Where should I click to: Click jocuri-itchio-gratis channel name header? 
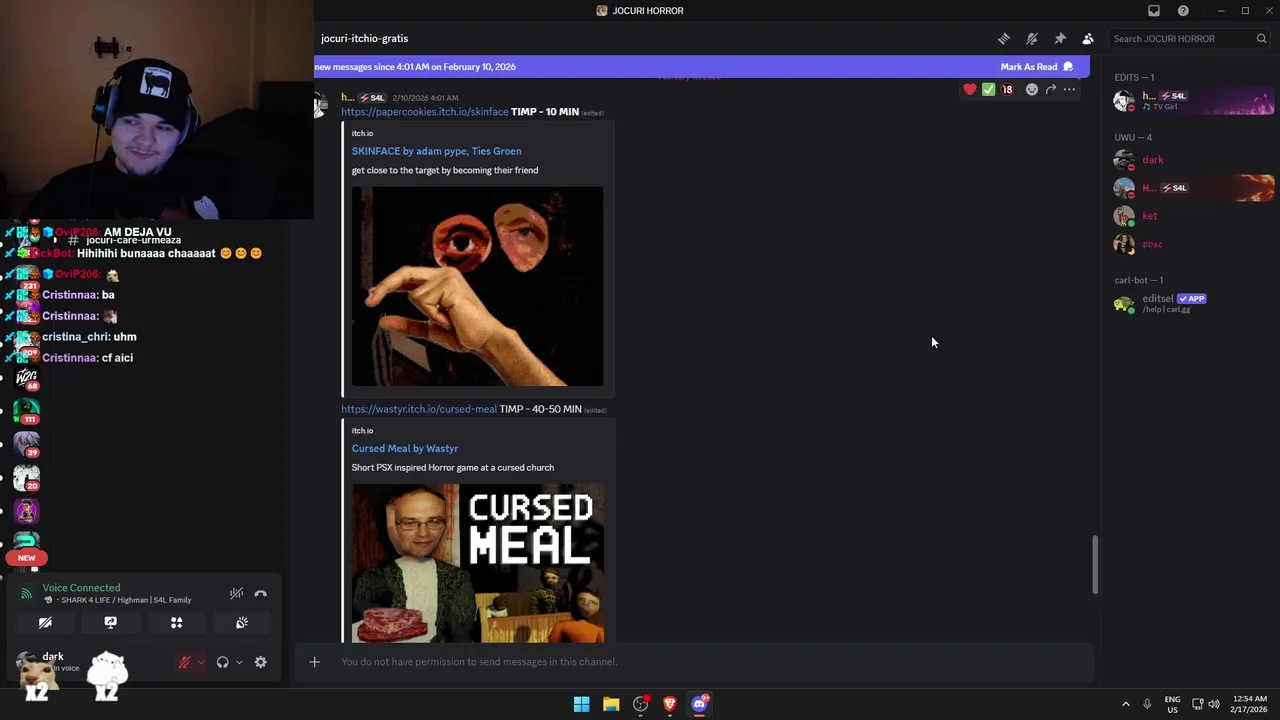[364, 39]
